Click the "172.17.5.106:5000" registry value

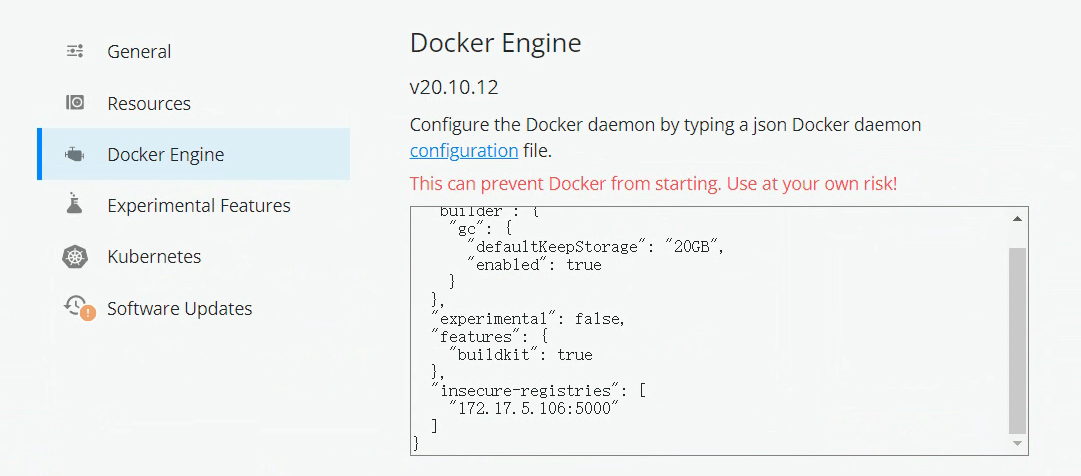[534, 408]
